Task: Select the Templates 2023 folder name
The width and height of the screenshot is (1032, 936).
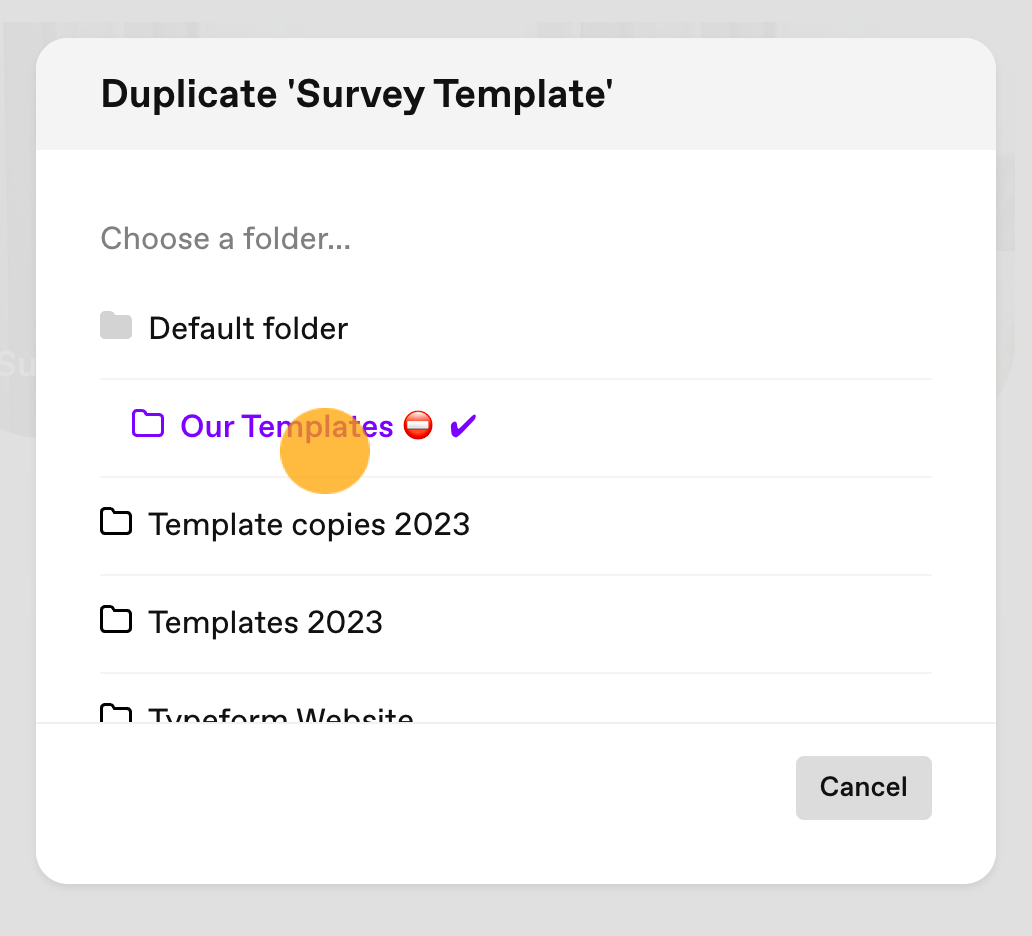Action: pyautogui.click(x=266, y=623)
